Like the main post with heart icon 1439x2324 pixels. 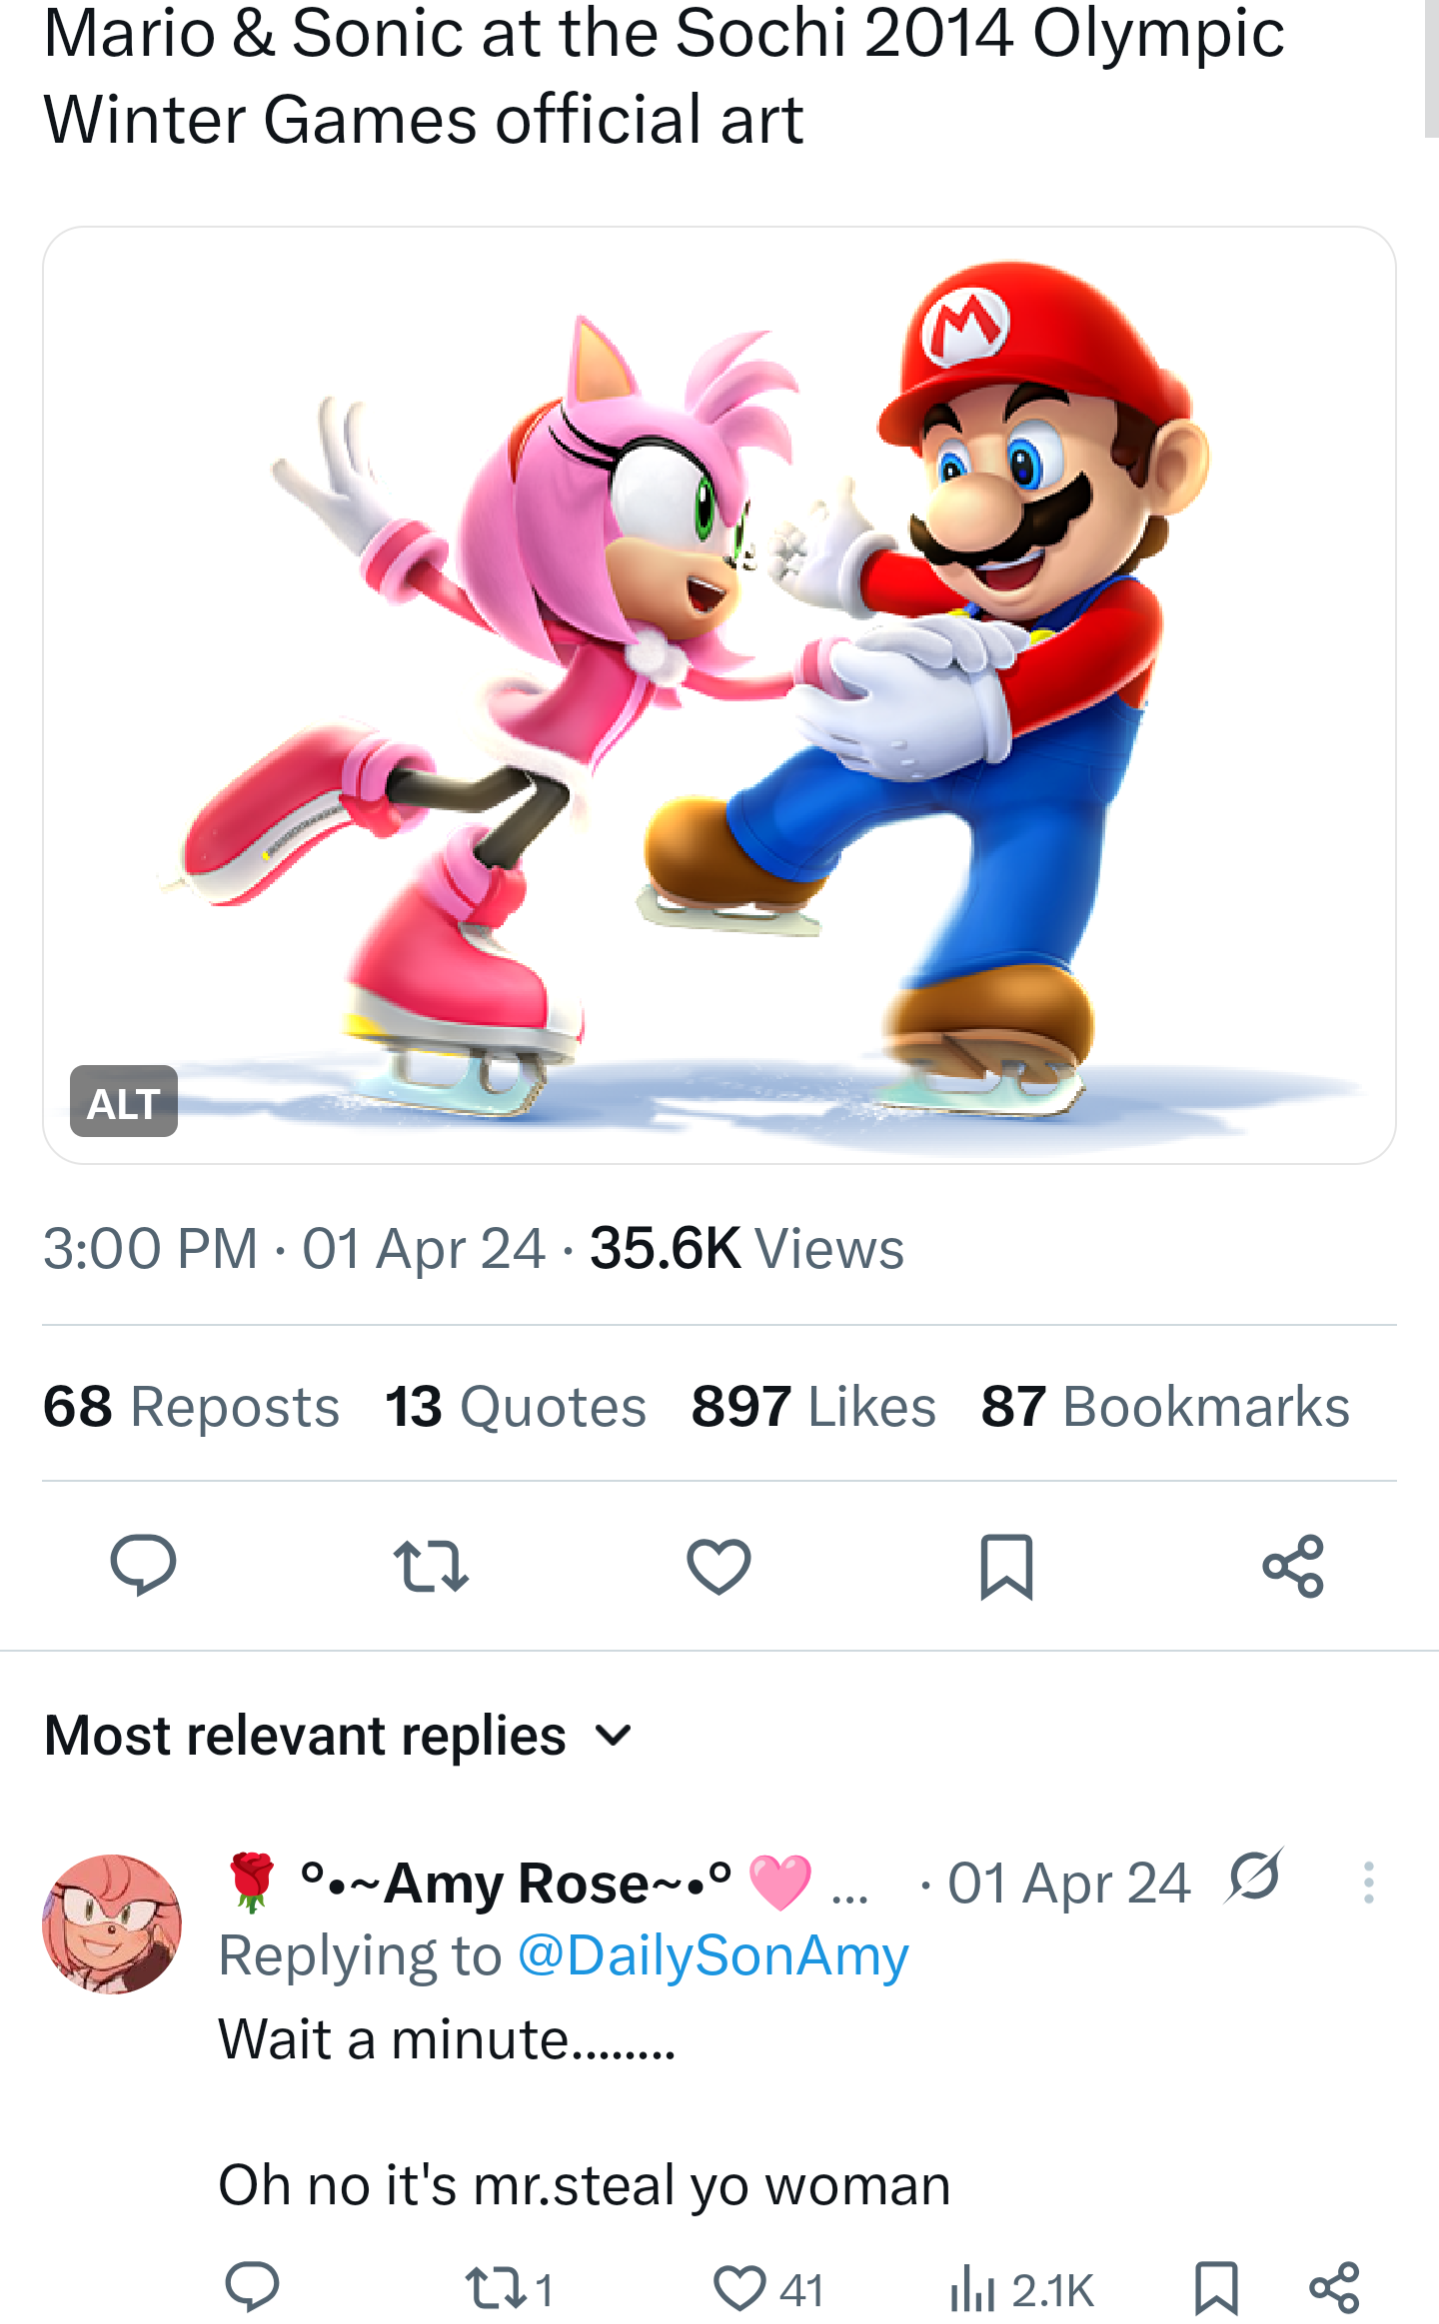point(719,1565)
